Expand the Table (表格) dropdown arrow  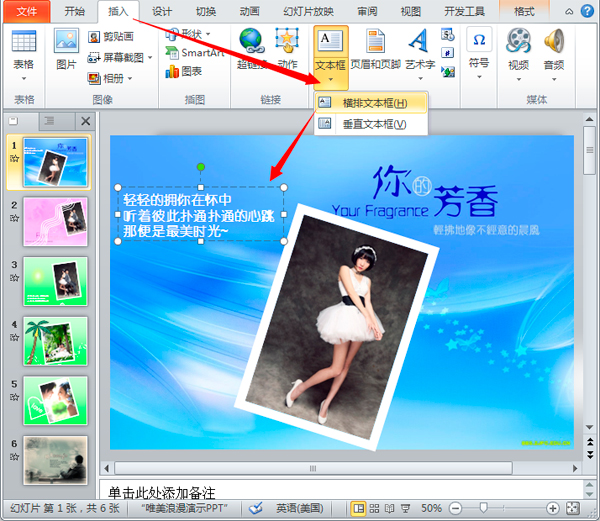click(24, 78)
